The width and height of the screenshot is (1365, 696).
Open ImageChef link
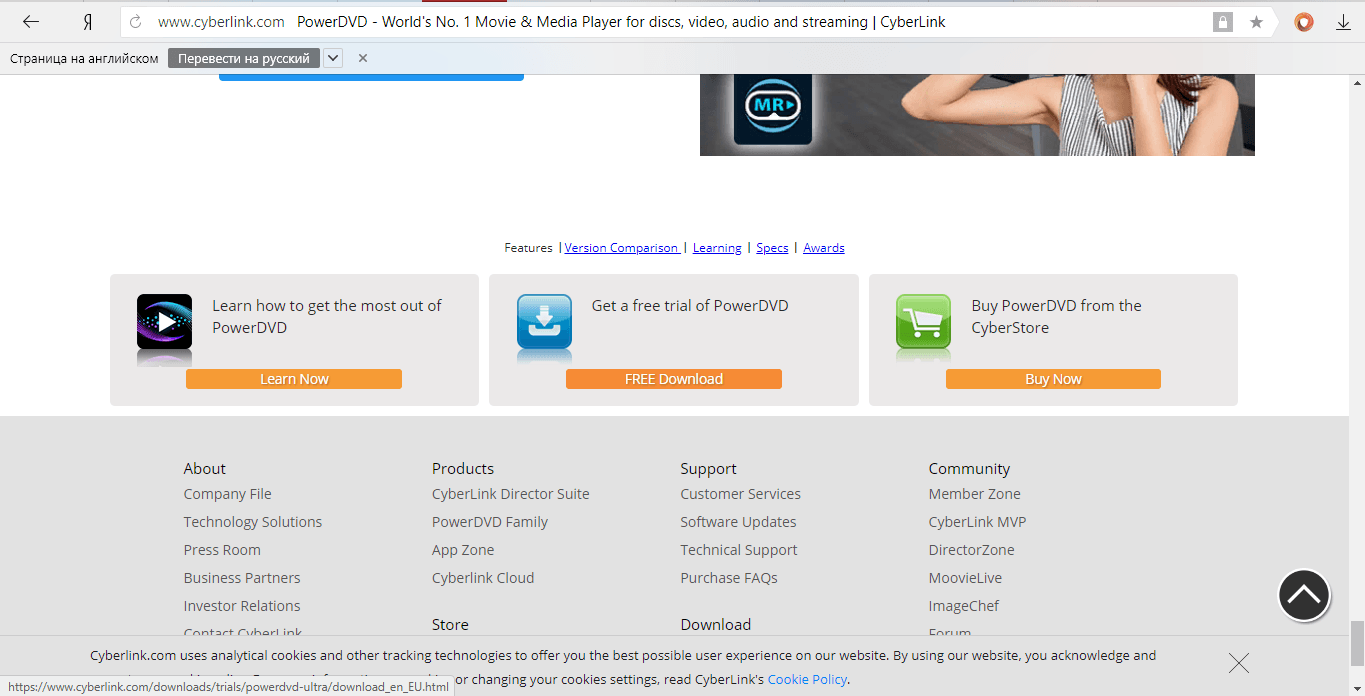pos(964,606)
